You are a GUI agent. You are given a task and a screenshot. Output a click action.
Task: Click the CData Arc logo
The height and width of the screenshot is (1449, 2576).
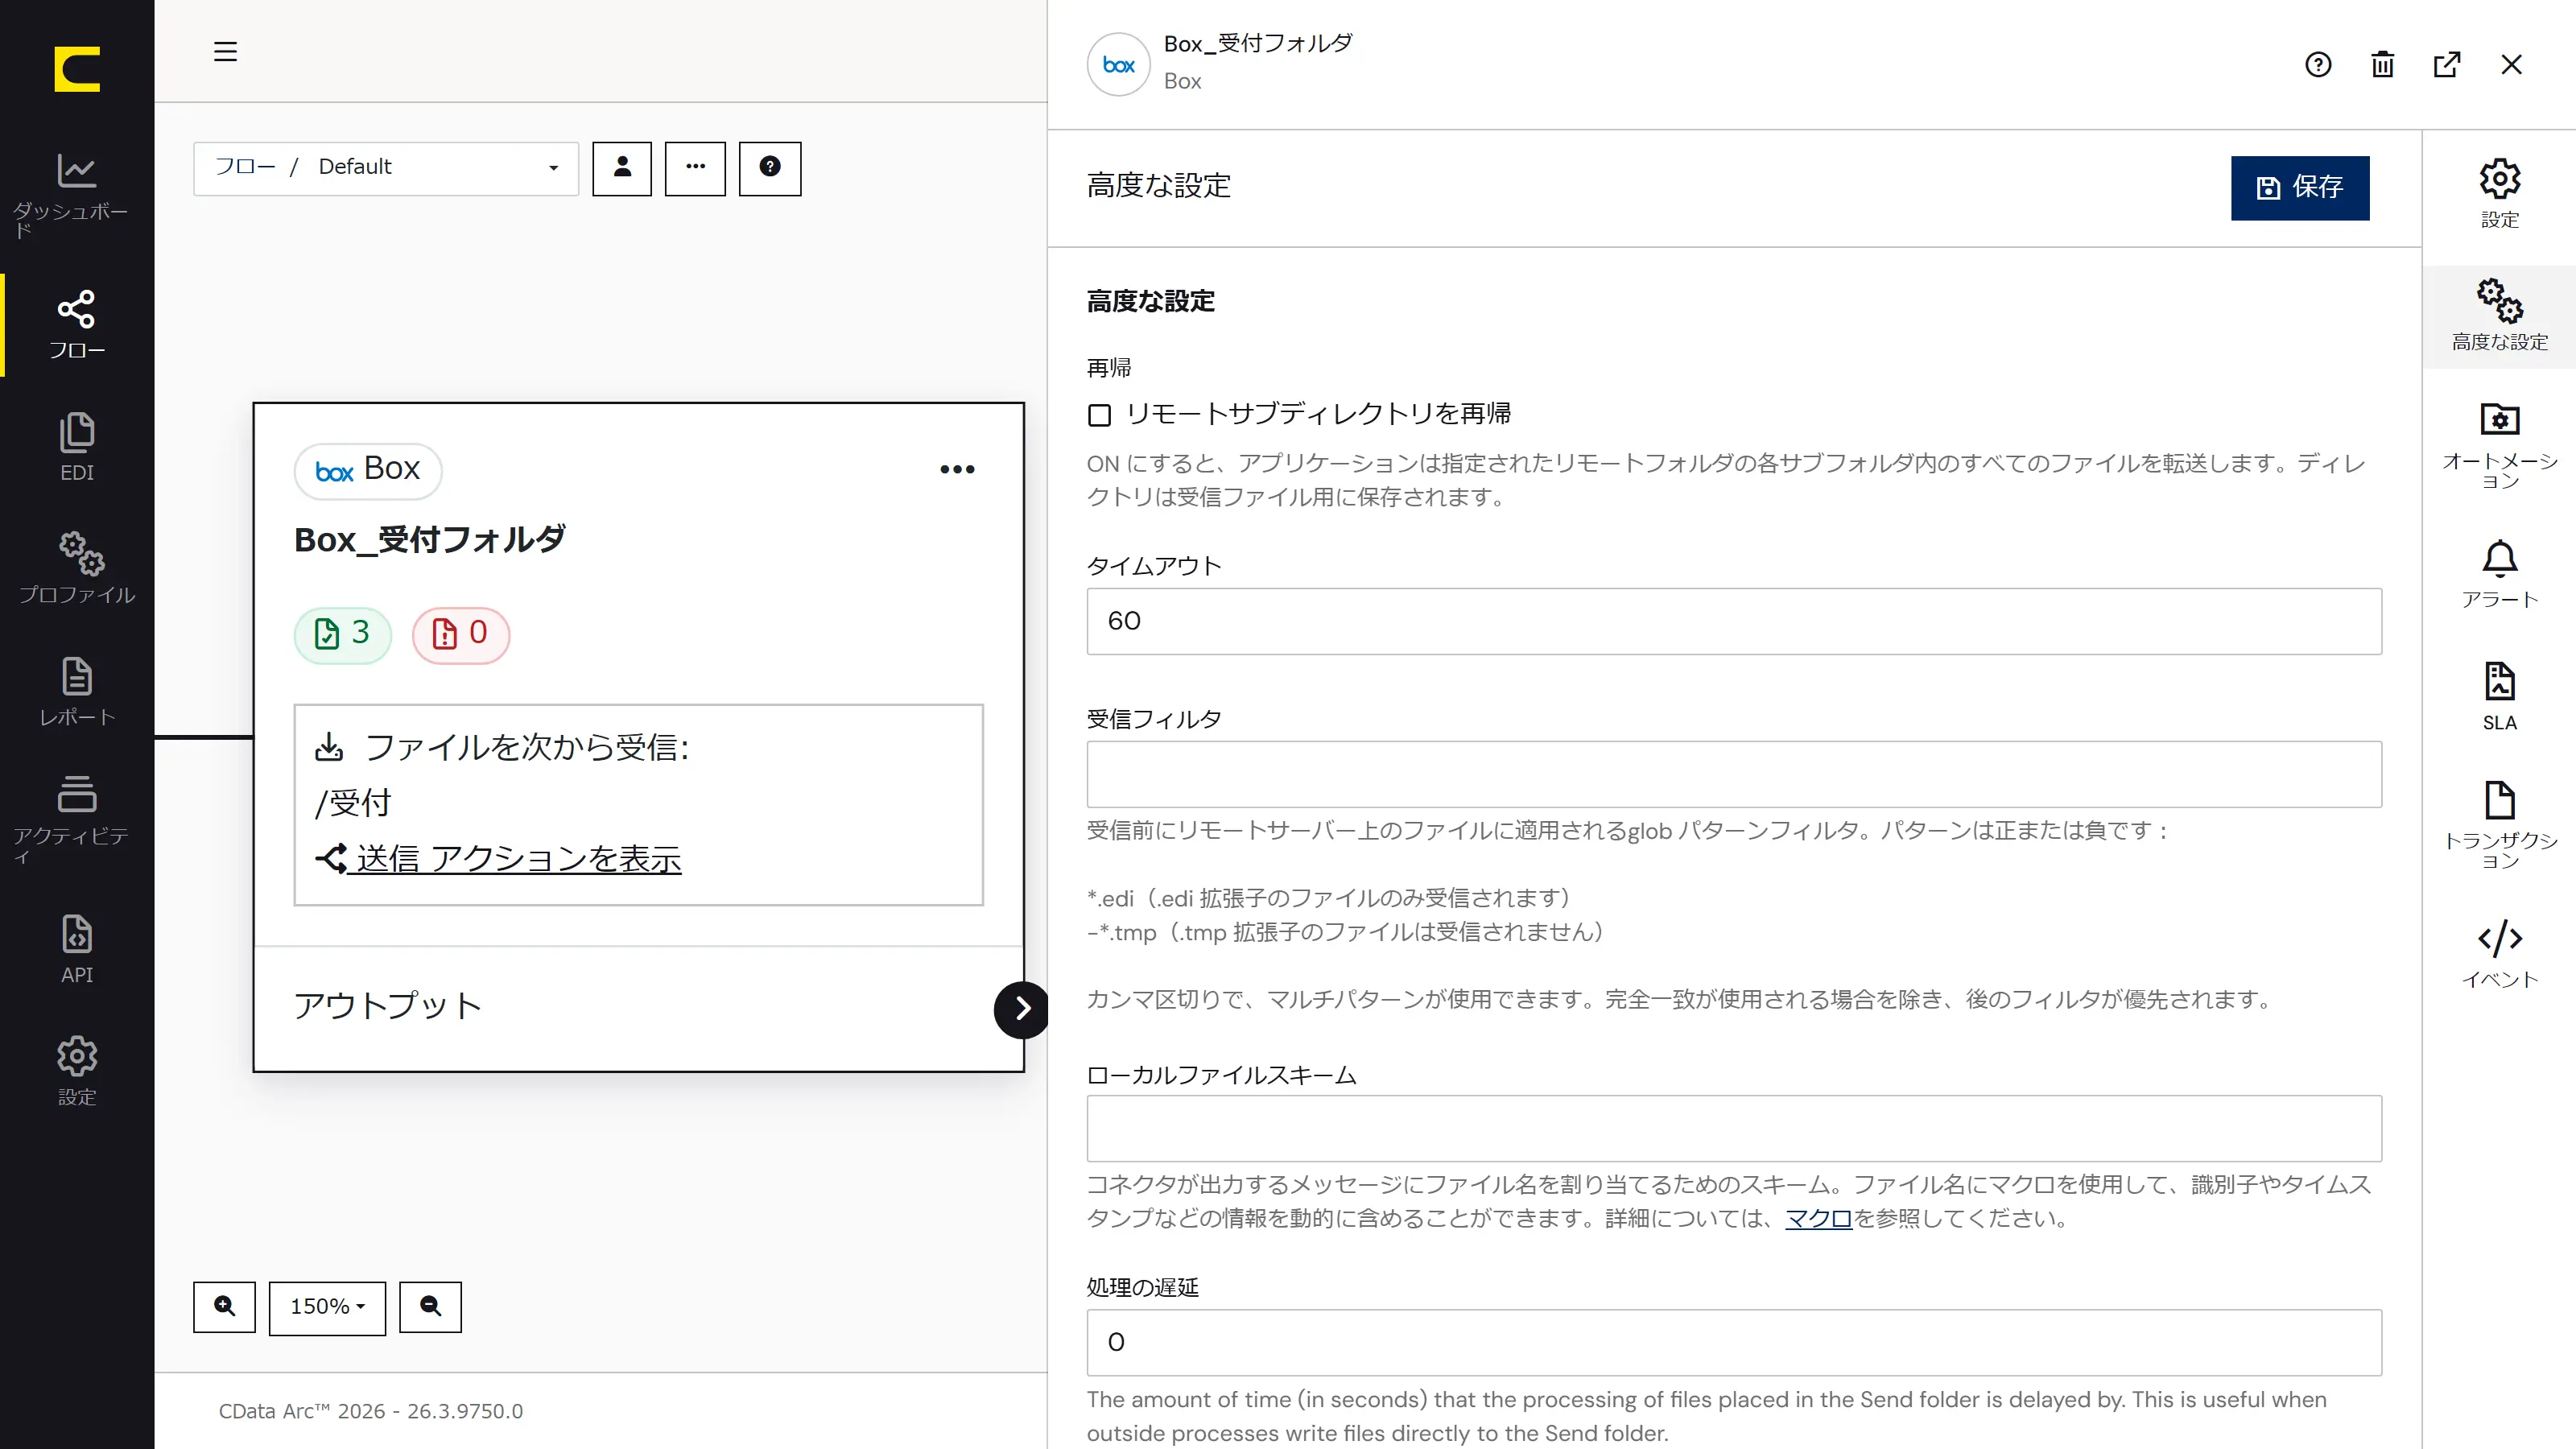point(77,69)
